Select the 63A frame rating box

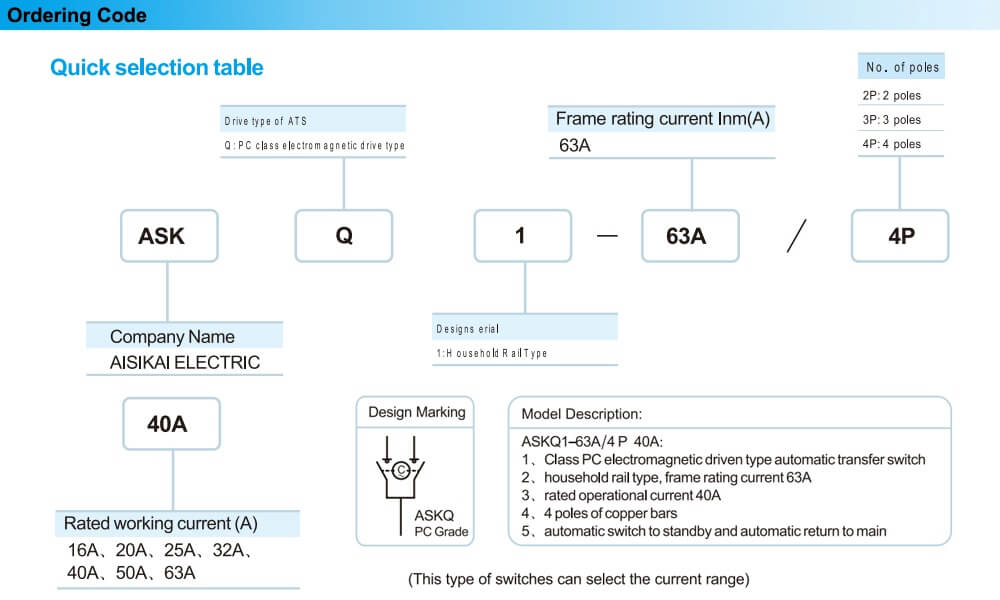(x=689, y=236)
